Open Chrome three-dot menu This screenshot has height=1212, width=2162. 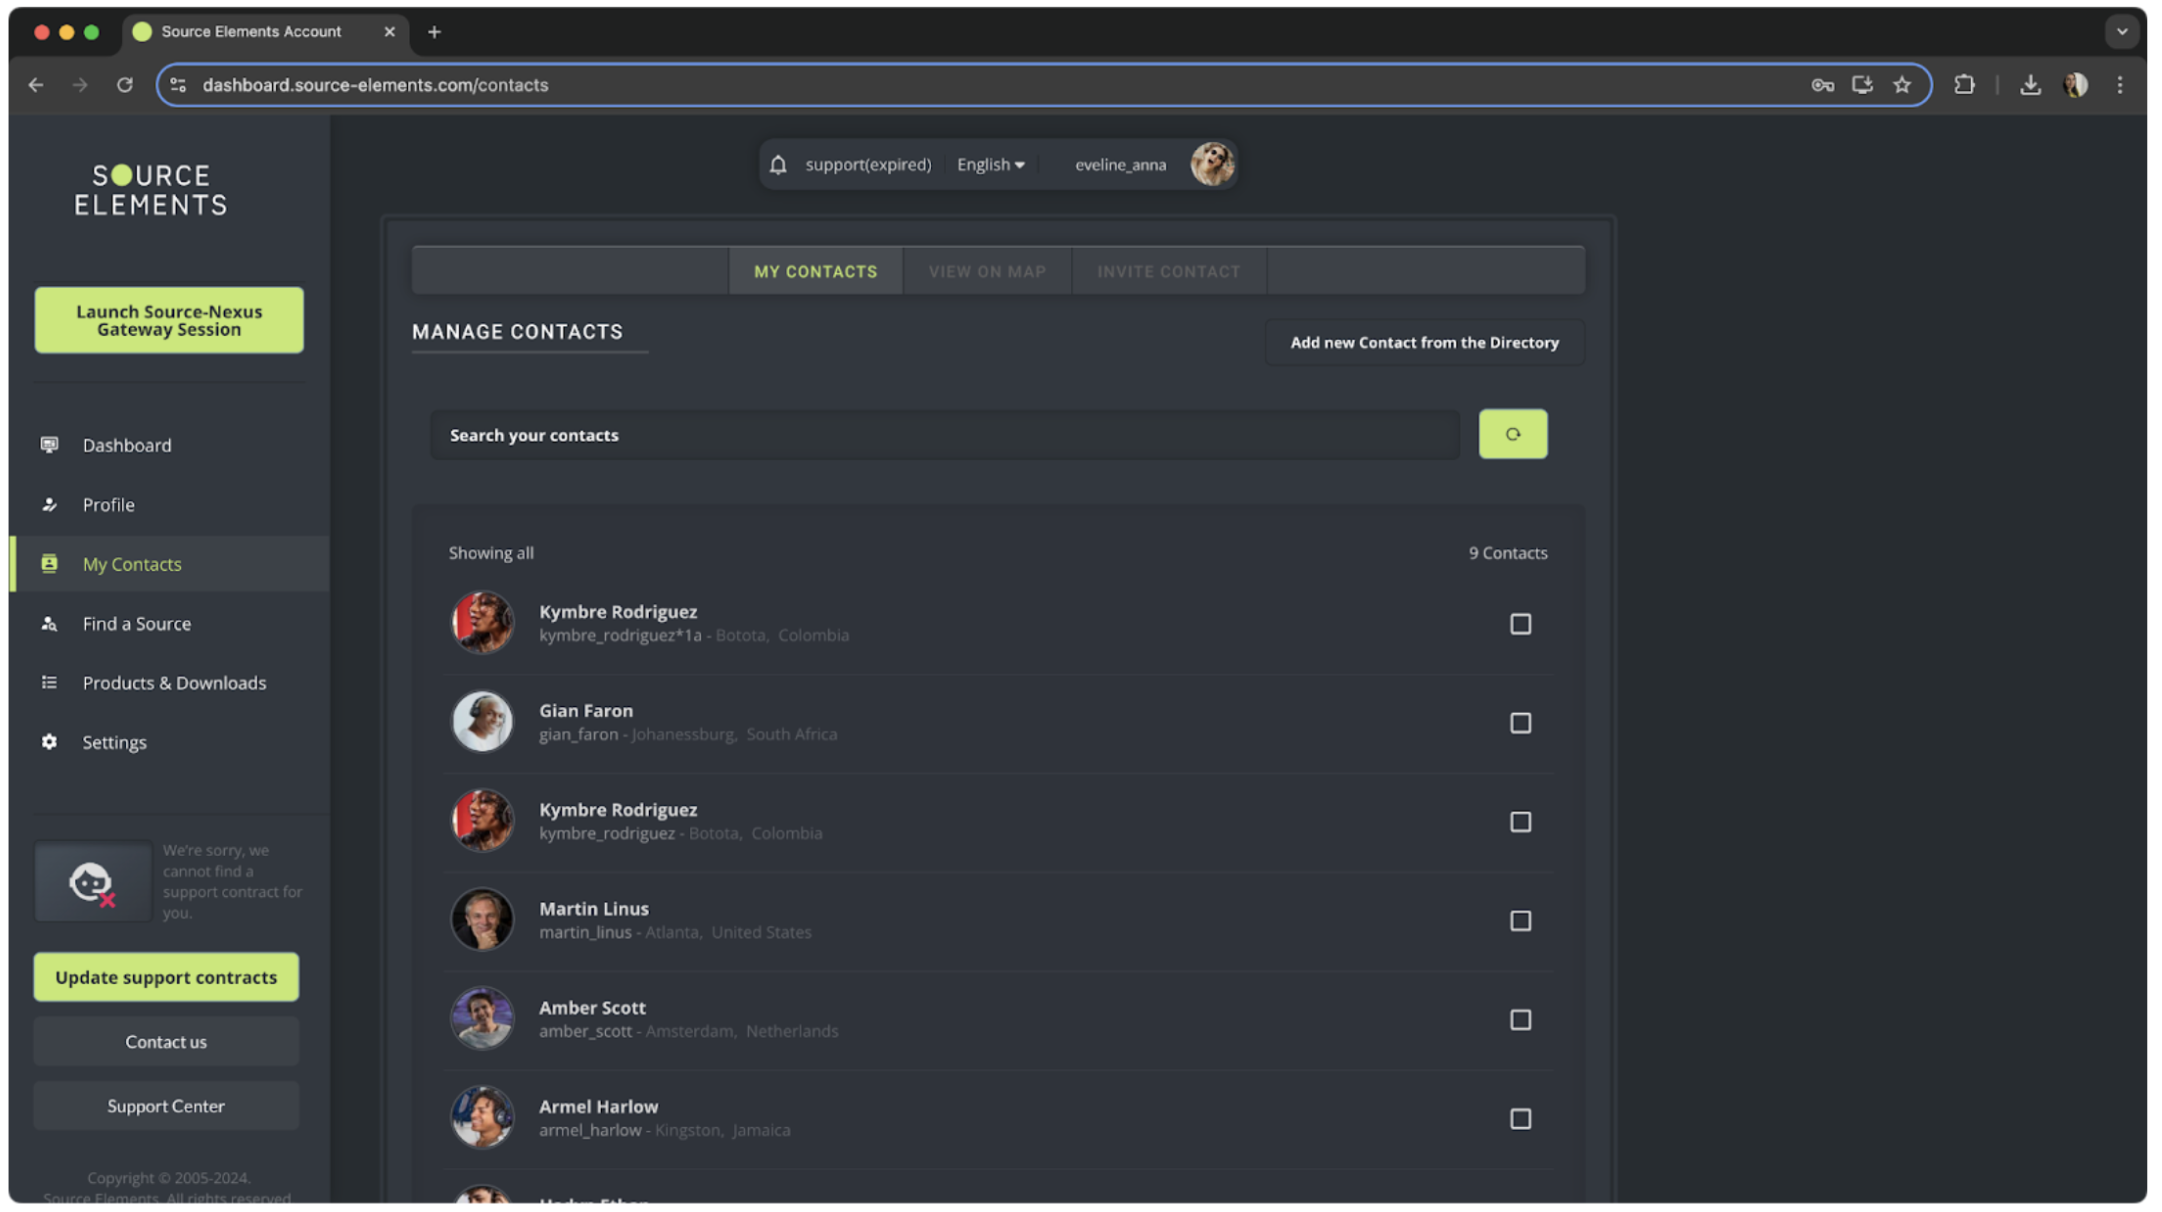2119,85
